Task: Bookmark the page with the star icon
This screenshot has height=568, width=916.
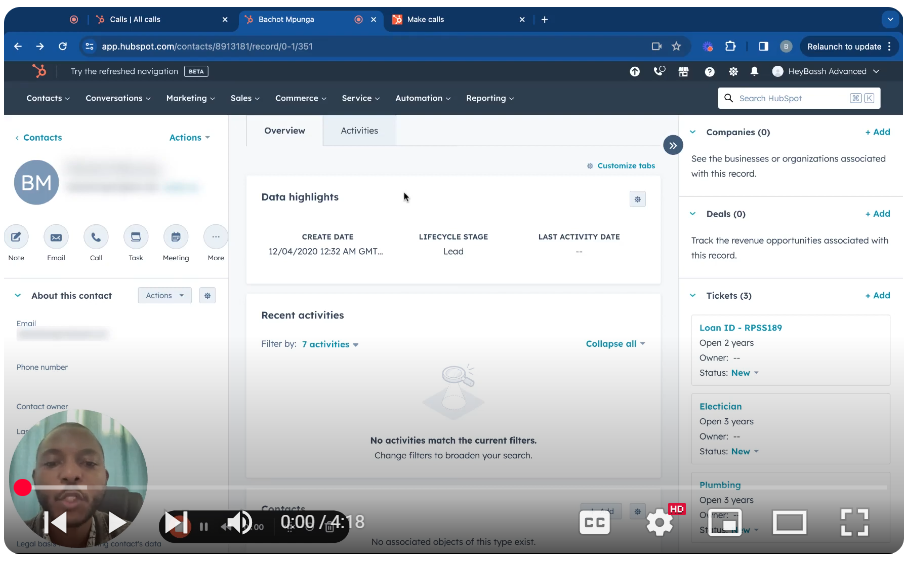Action: [676, 46]
